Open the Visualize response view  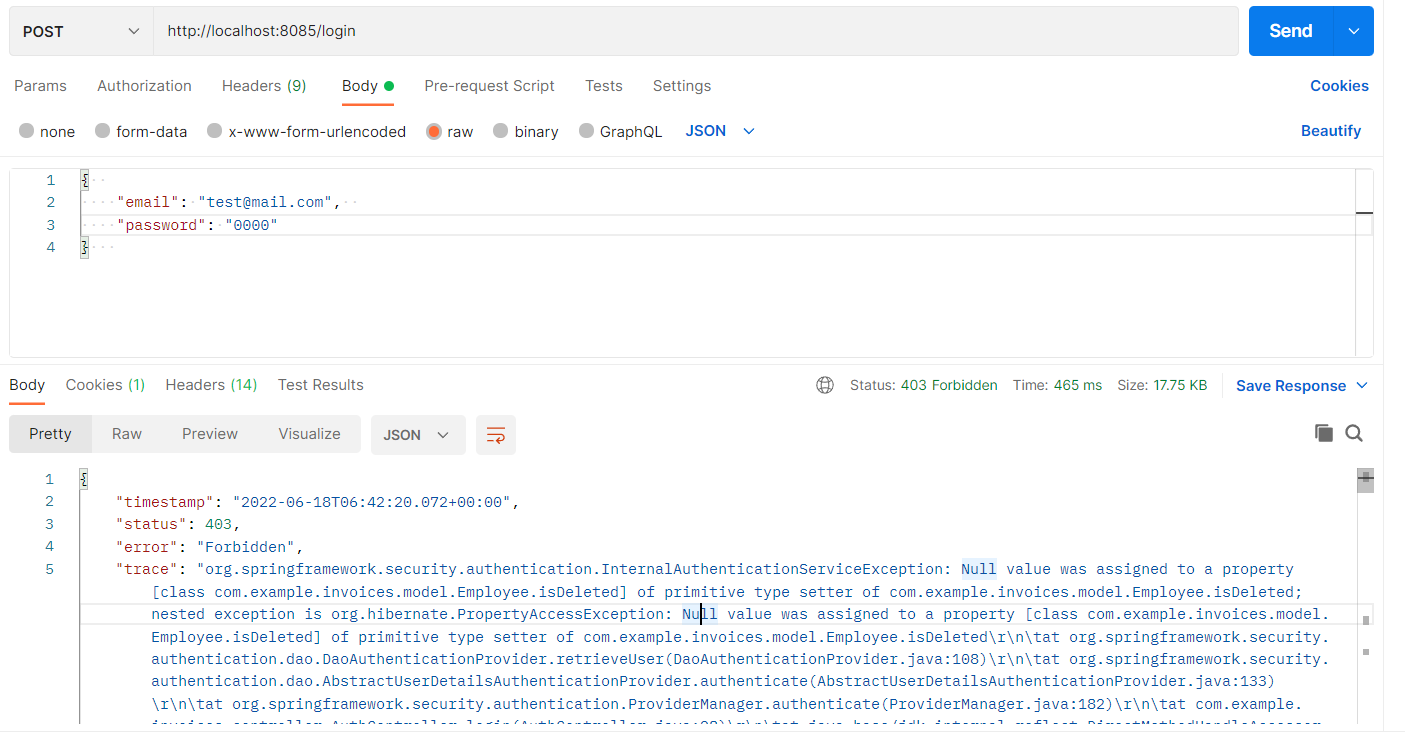[x=309, y=434]
